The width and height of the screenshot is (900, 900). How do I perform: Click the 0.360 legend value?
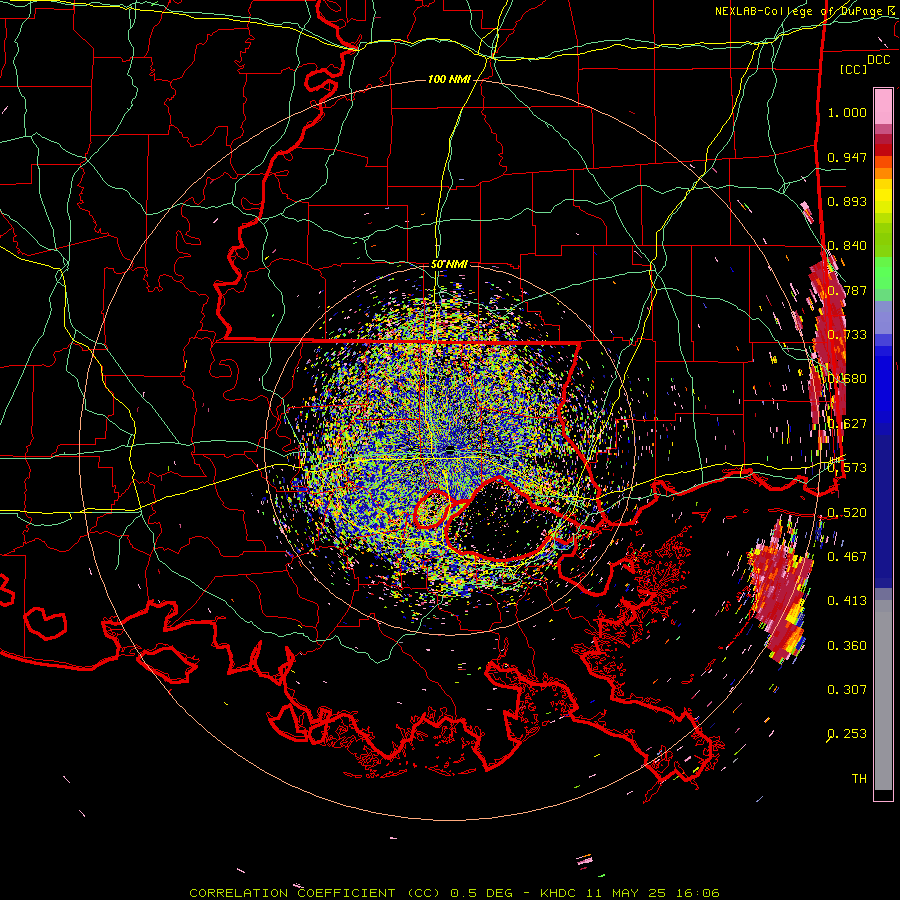(x=847, y=645)
